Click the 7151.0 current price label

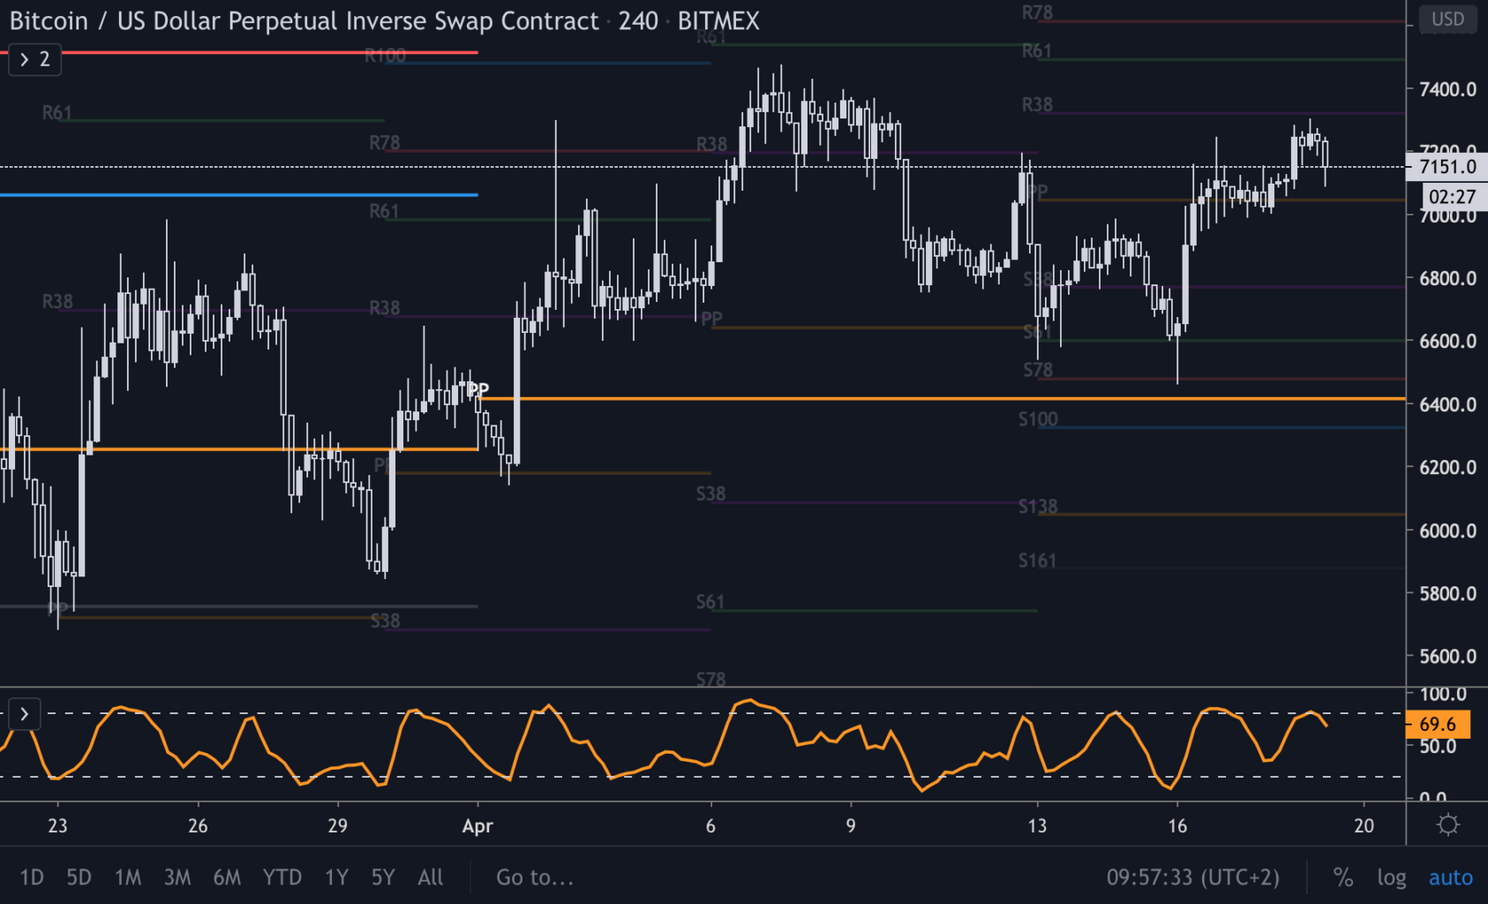coord(1446,167)
